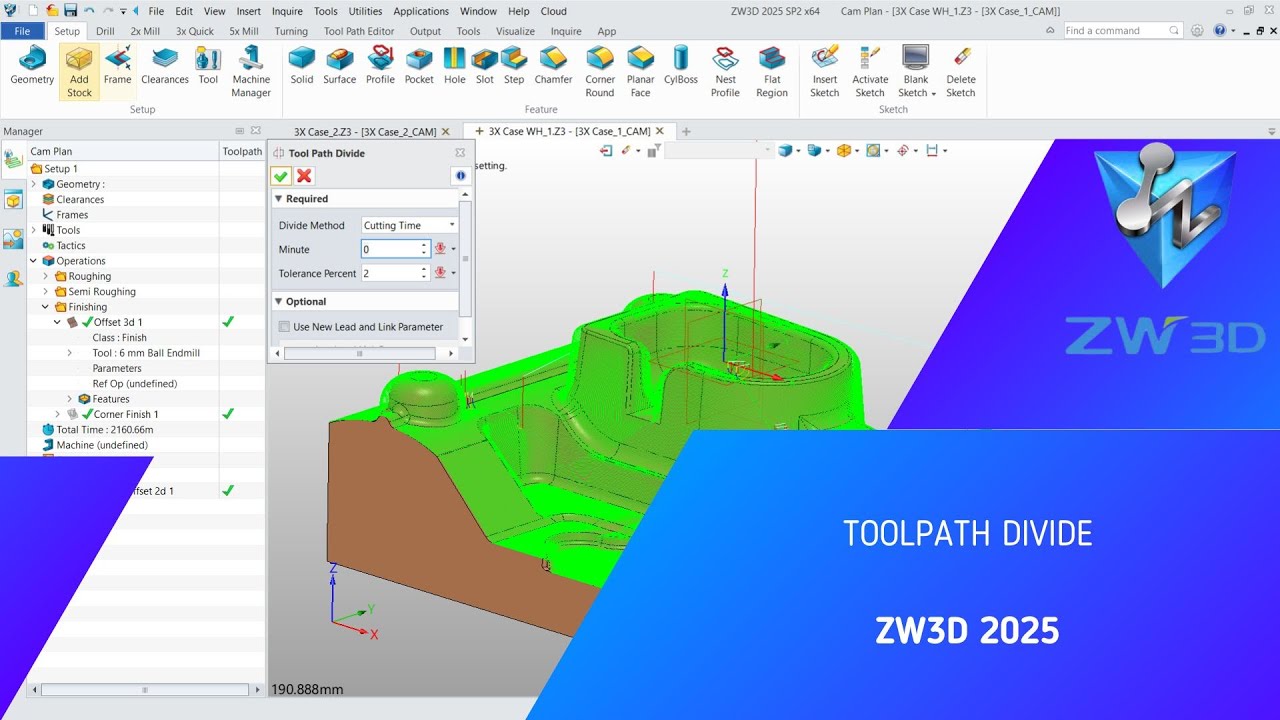Expand the Semi Roughing folder
The height and width of the screenshot is (720, 1280).
click(46, 292)
